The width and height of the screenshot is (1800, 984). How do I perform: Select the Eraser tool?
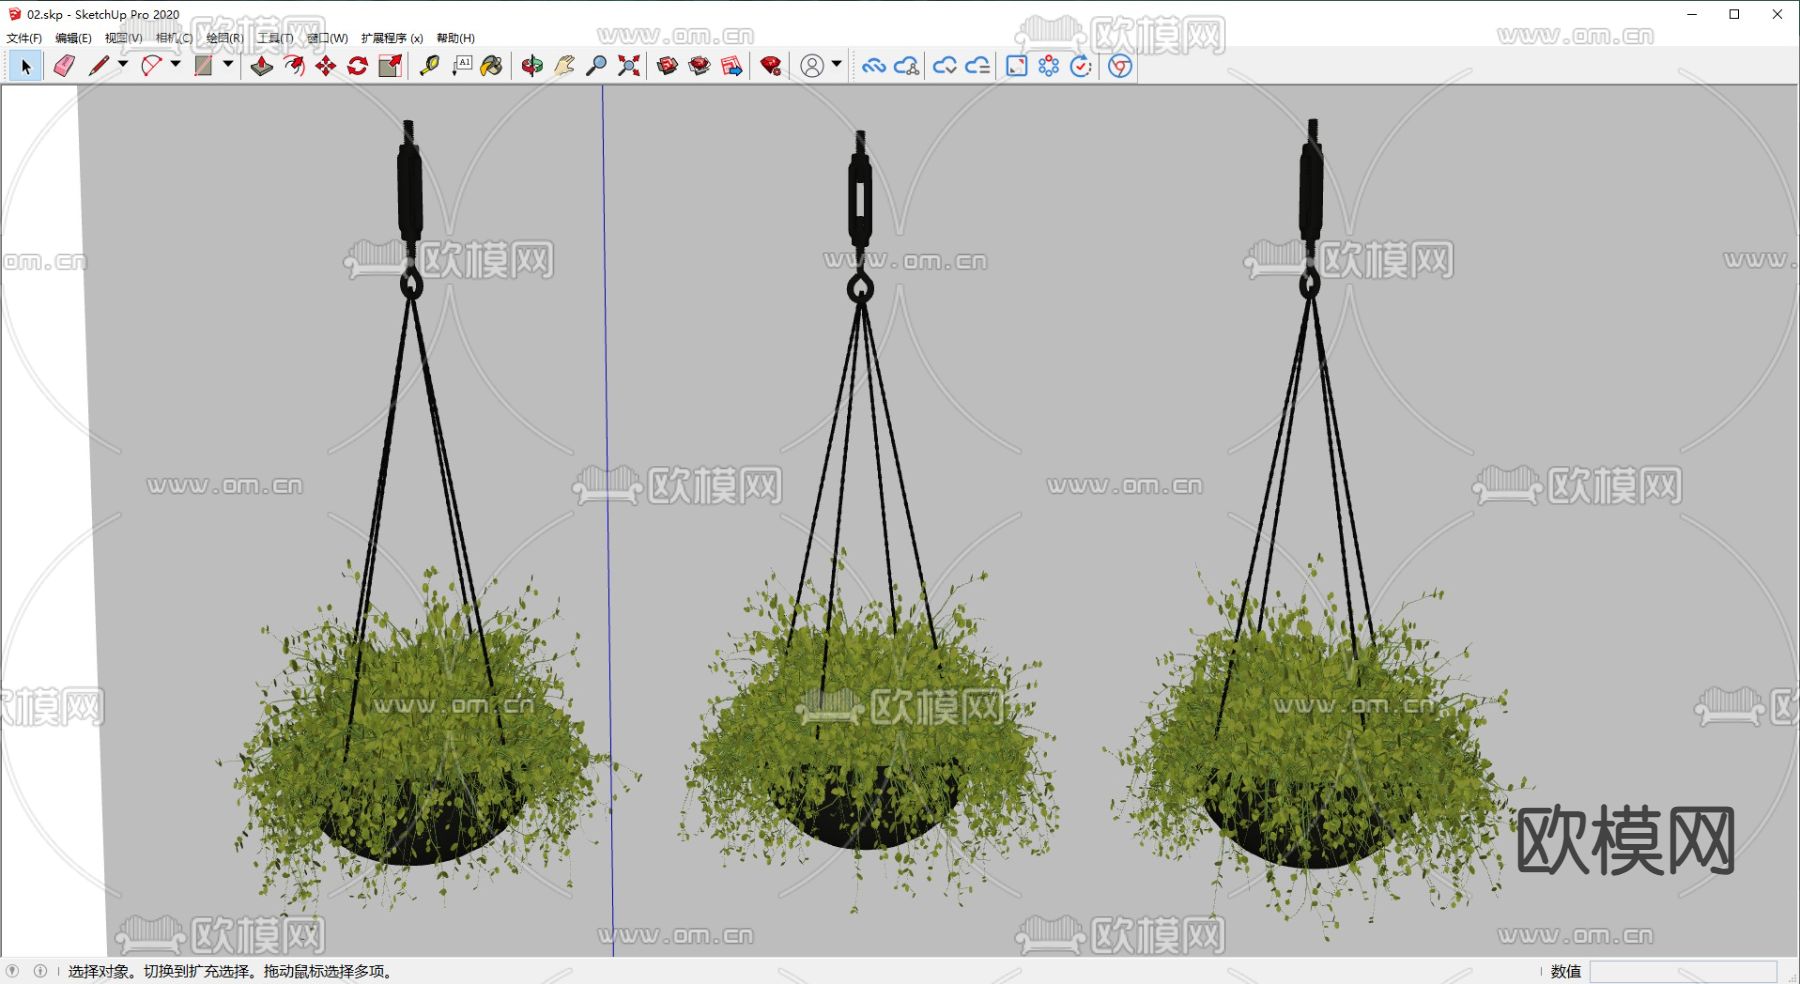pos(62,66)
